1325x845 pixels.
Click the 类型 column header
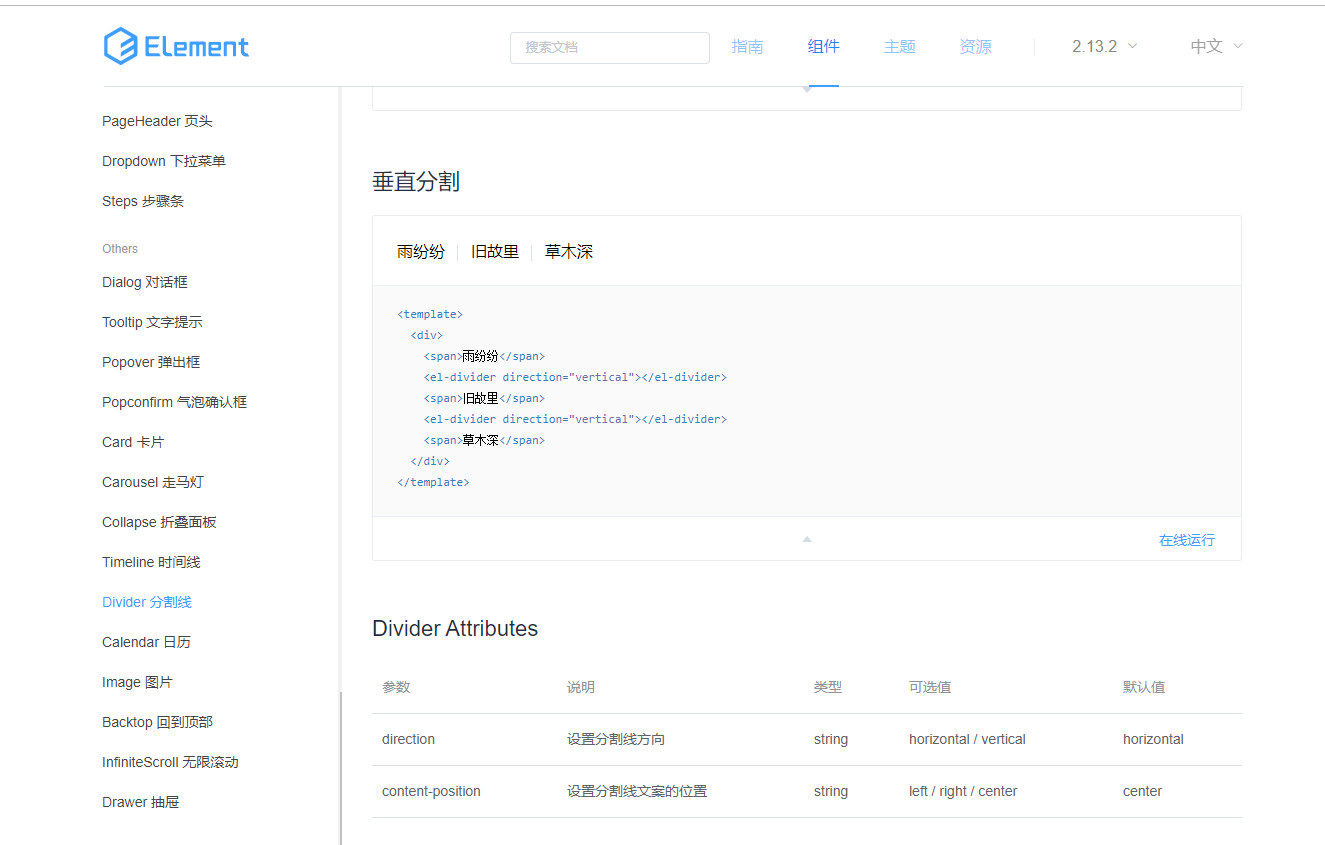pyautogui.click(x=828, y=687)
